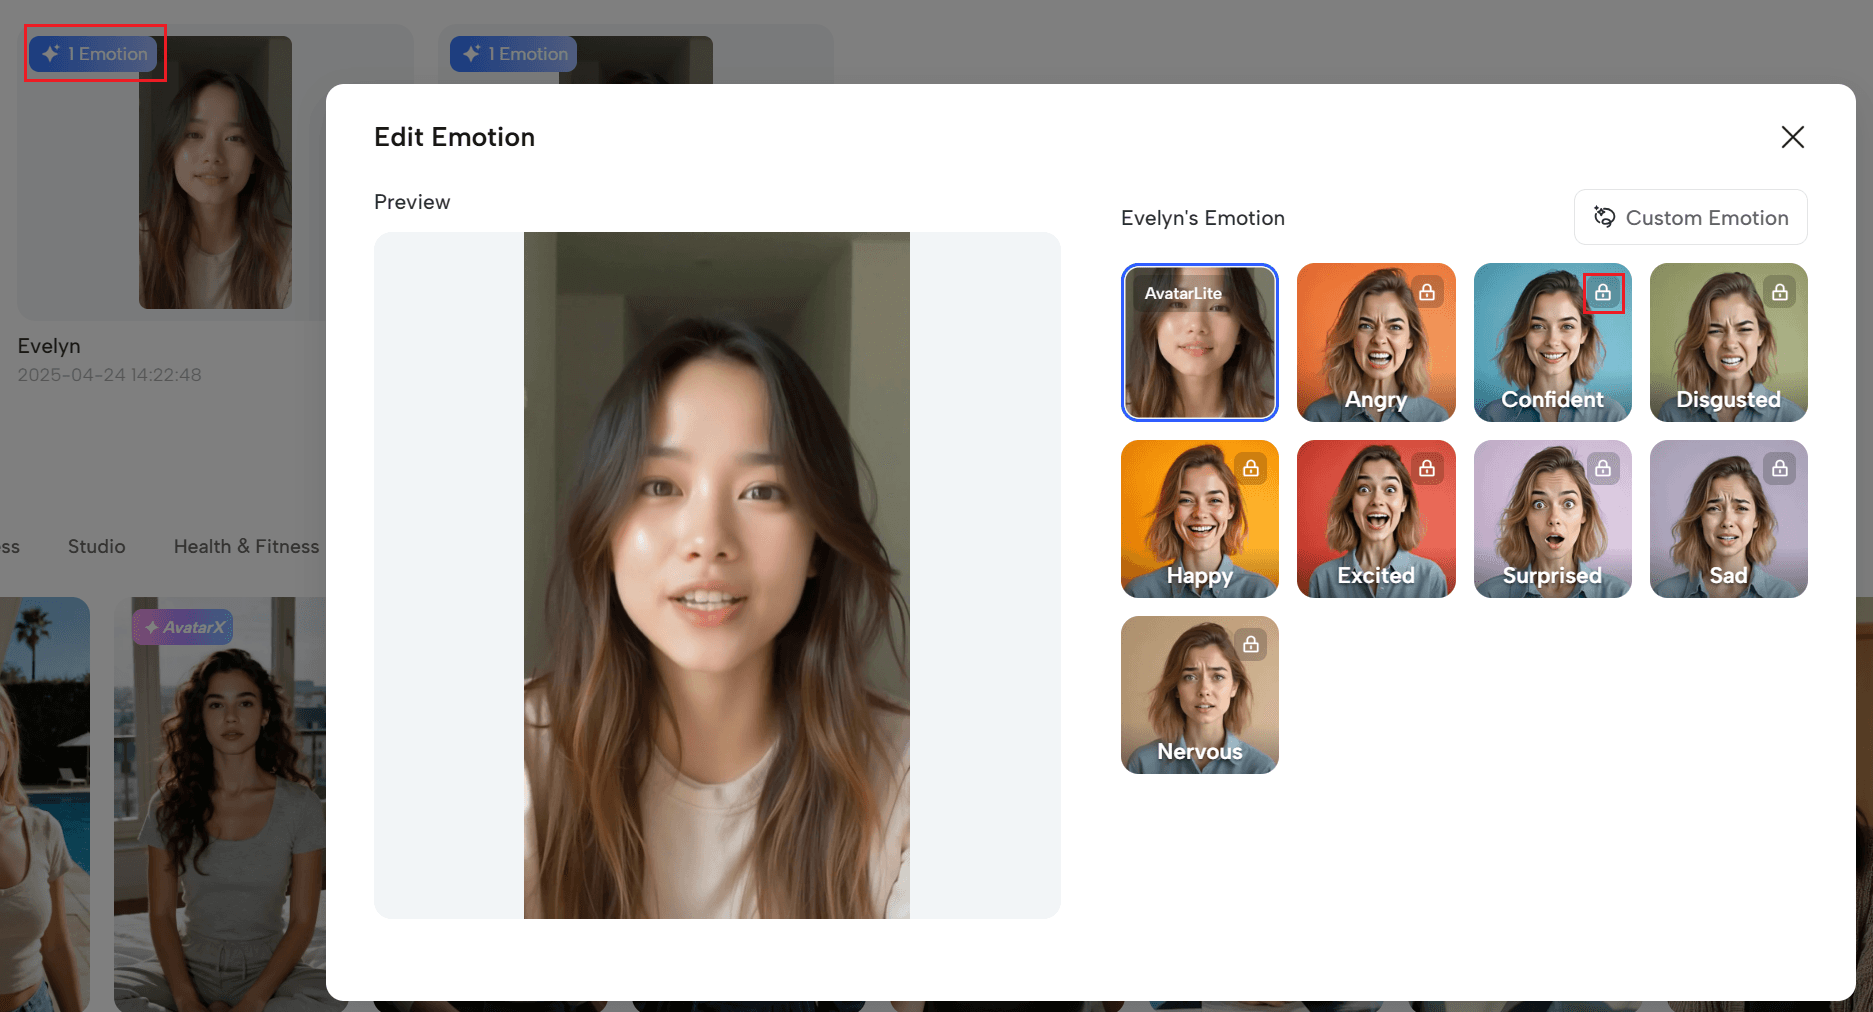Click the lock icon on Nervous emotion

[1251, 645]
